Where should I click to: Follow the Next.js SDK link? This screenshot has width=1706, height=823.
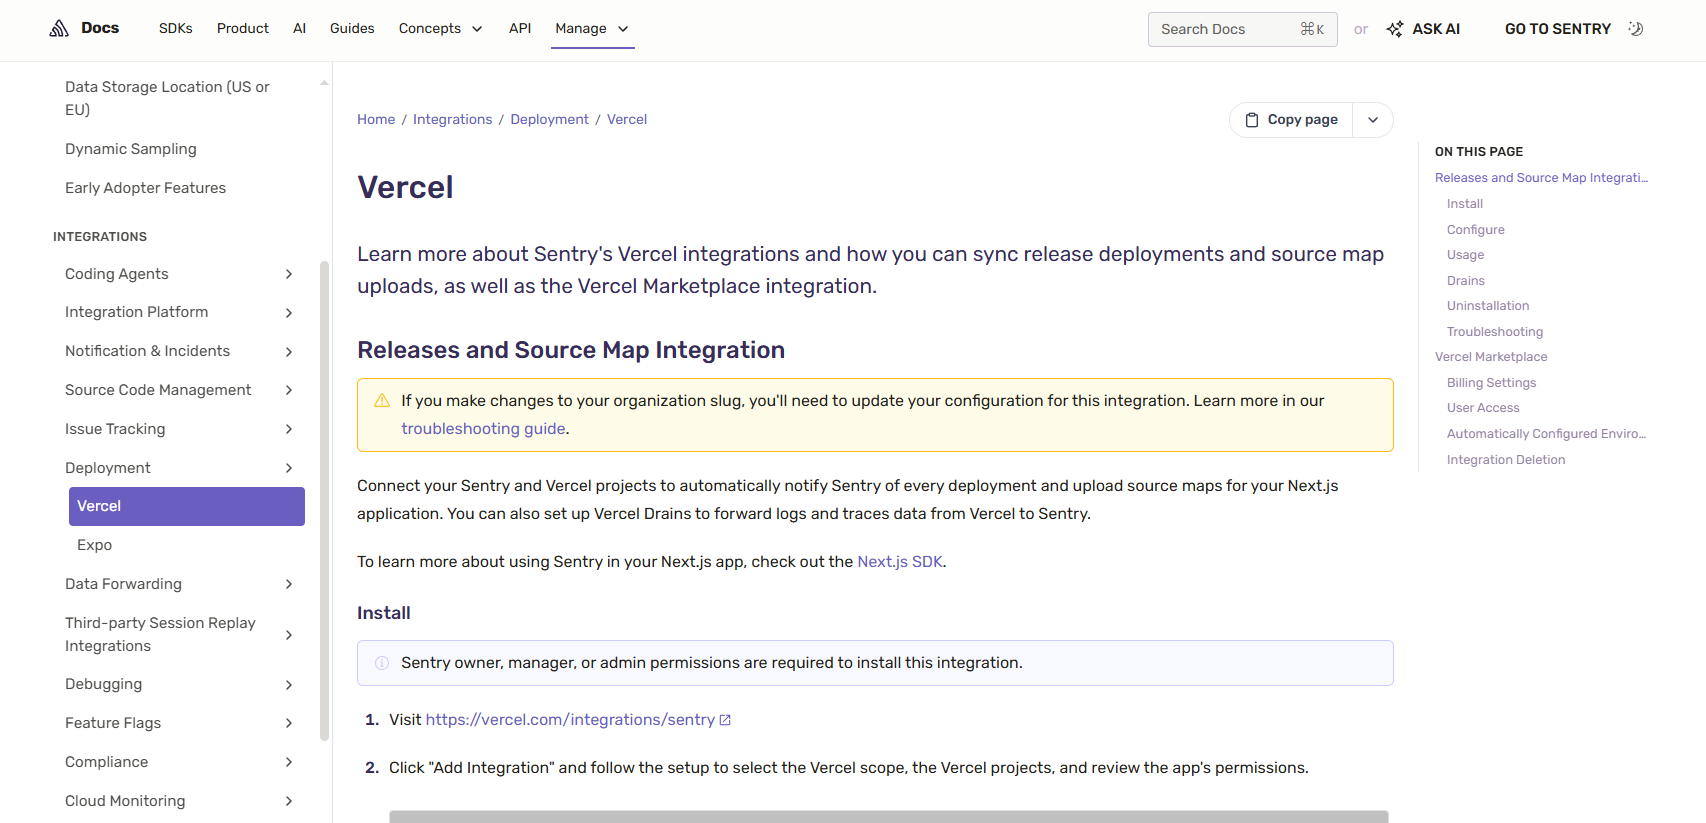[900, 562]
